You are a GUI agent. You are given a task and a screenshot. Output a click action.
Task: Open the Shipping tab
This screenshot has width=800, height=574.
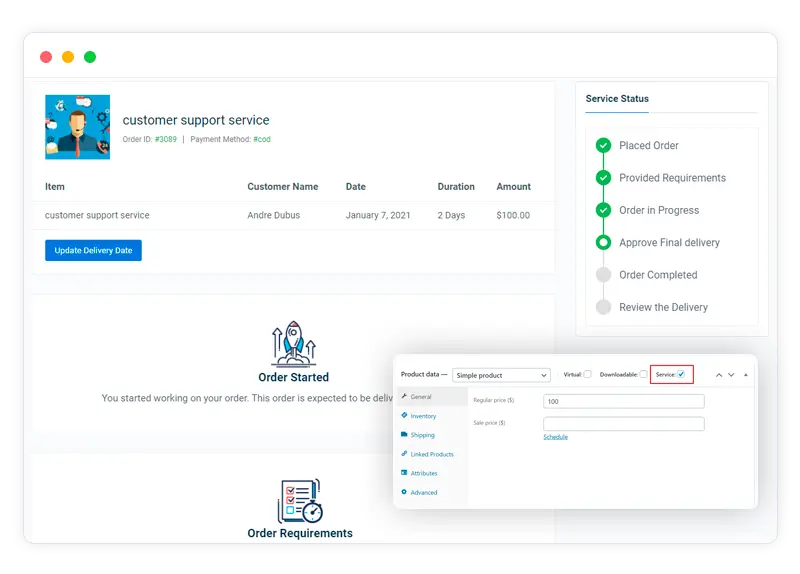[x=422, y=435]
